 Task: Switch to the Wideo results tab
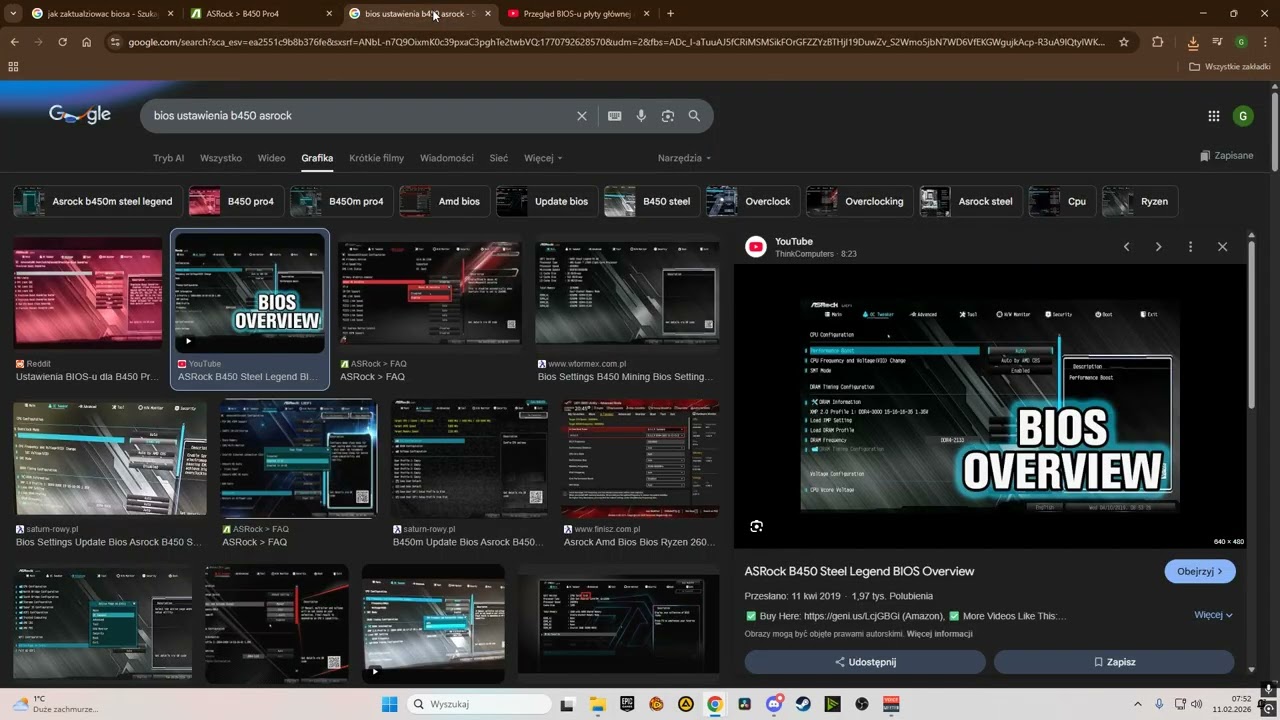271,158
